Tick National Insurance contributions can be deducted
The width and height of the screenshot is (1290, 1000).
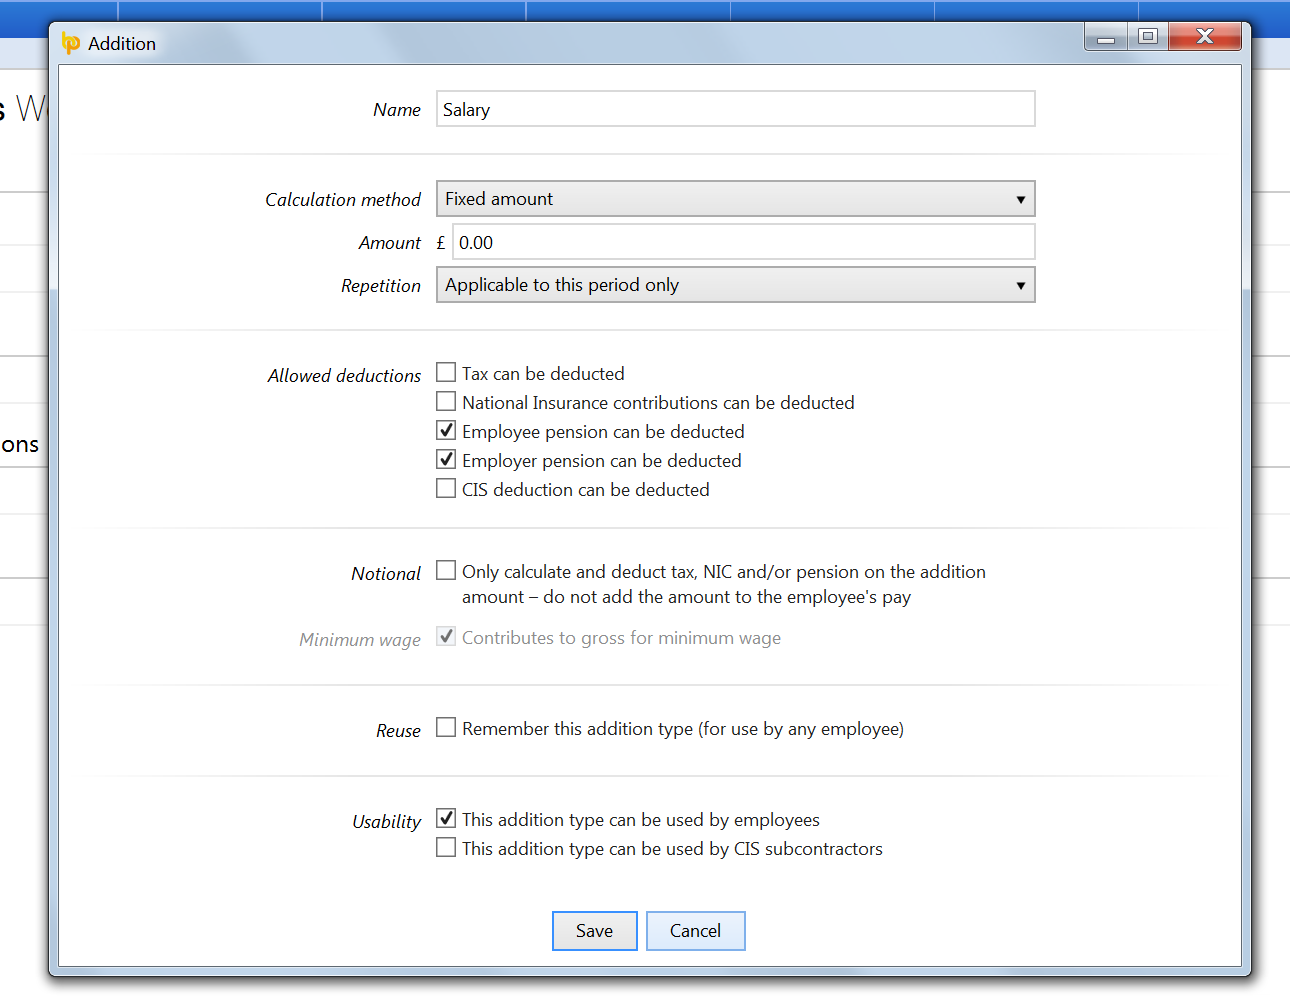446,402
